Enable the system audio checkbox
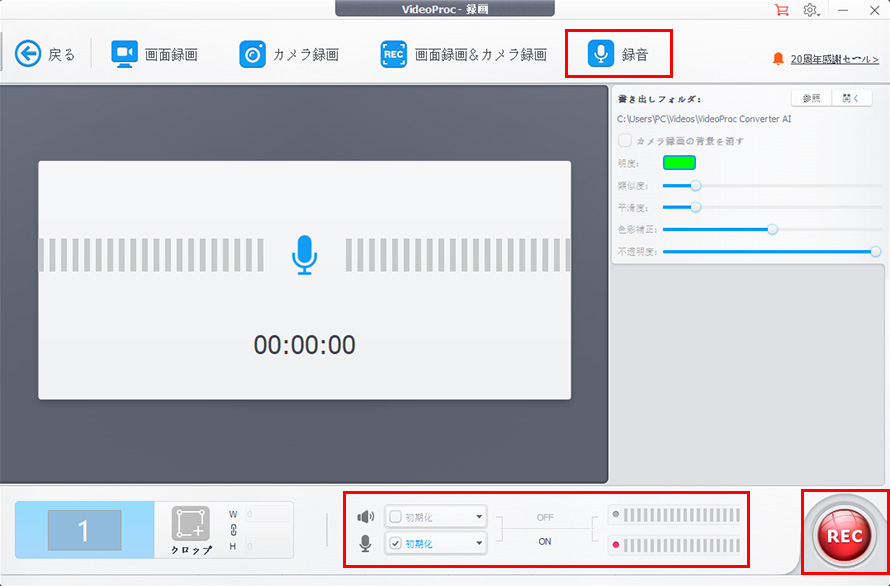 (x=396, y=517)
